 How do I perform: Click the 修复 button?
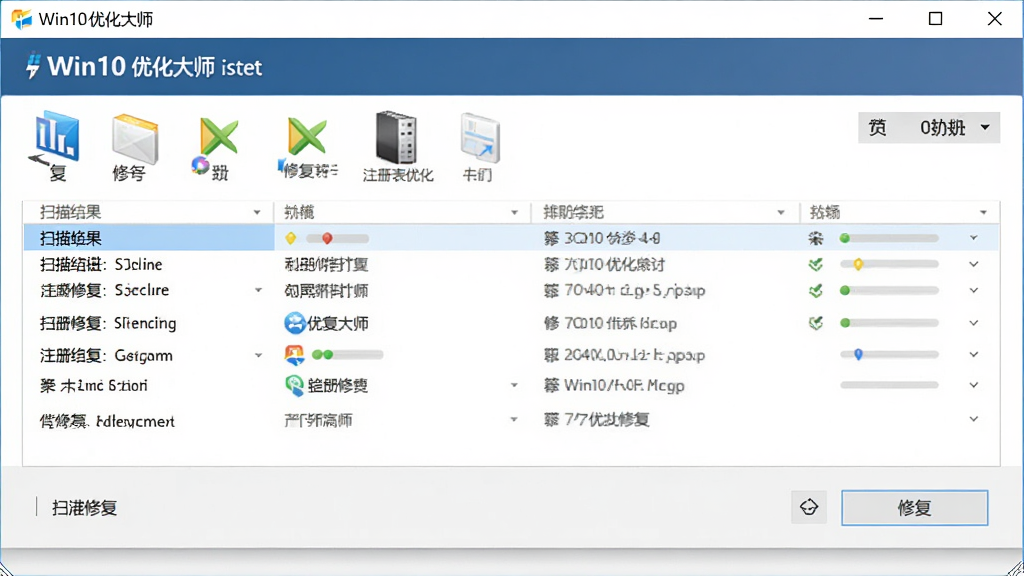point(914,507)
